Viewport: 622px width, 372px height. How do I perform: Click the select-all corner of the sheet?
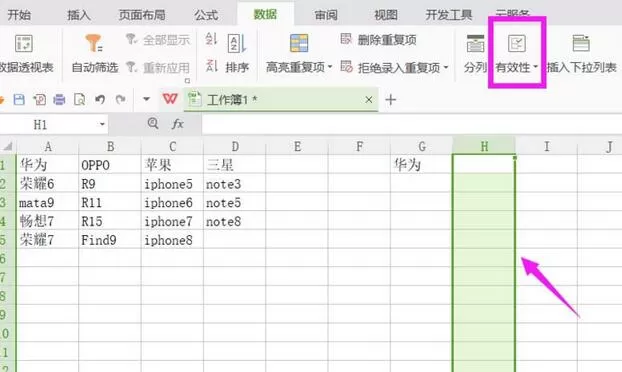[x=8, y=146]
